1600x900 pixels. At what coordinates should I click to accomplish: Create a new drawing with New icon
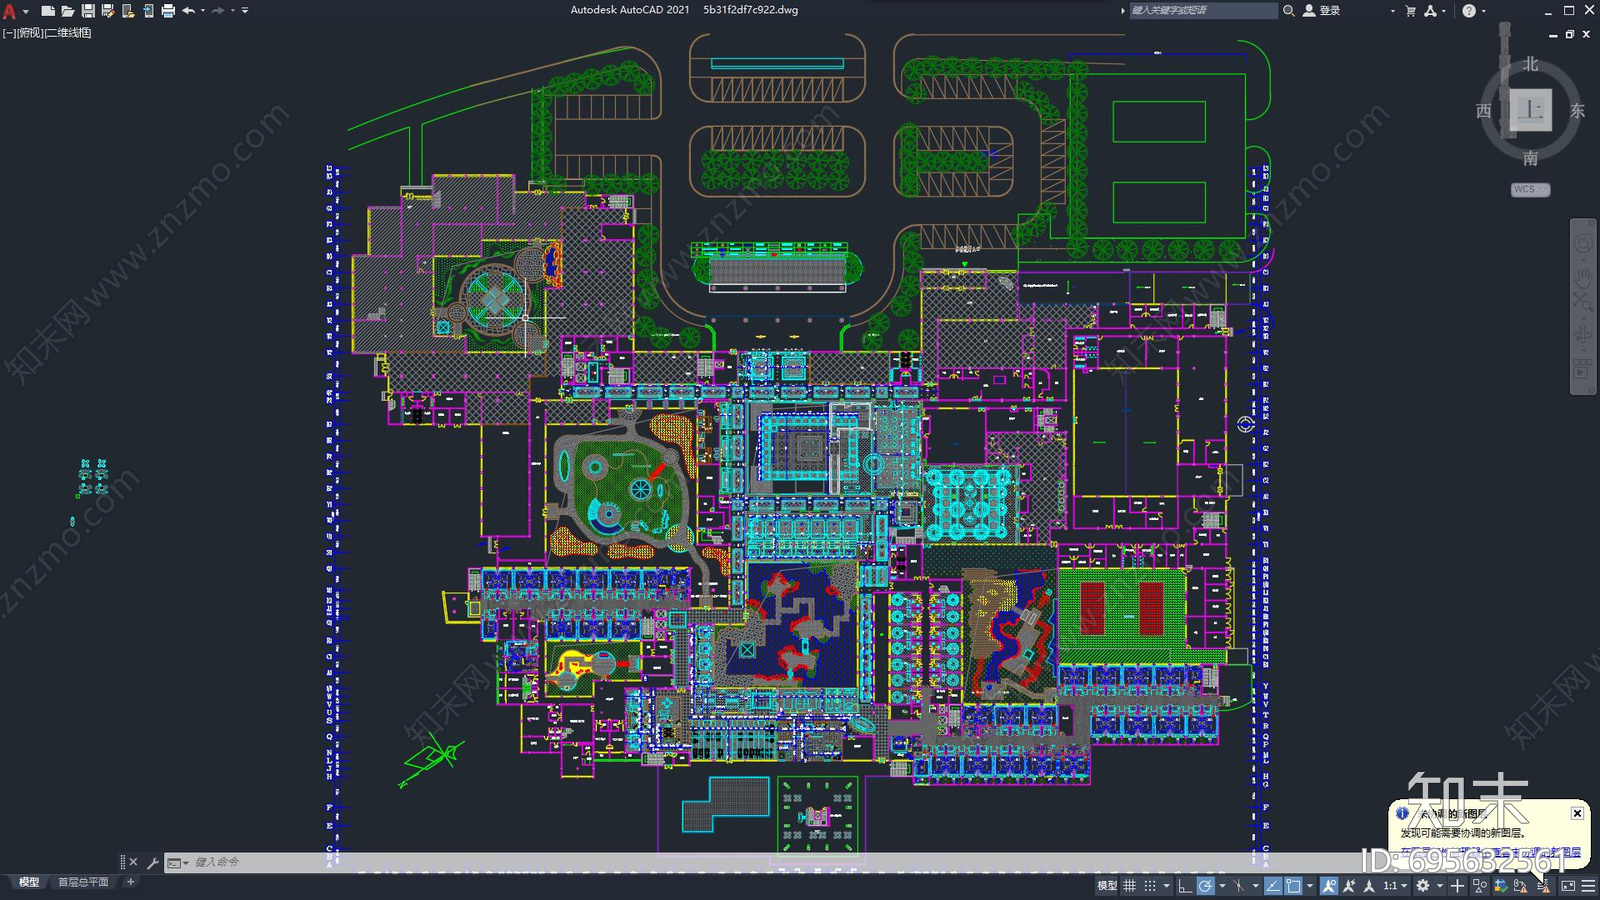[x=48, y=11]
